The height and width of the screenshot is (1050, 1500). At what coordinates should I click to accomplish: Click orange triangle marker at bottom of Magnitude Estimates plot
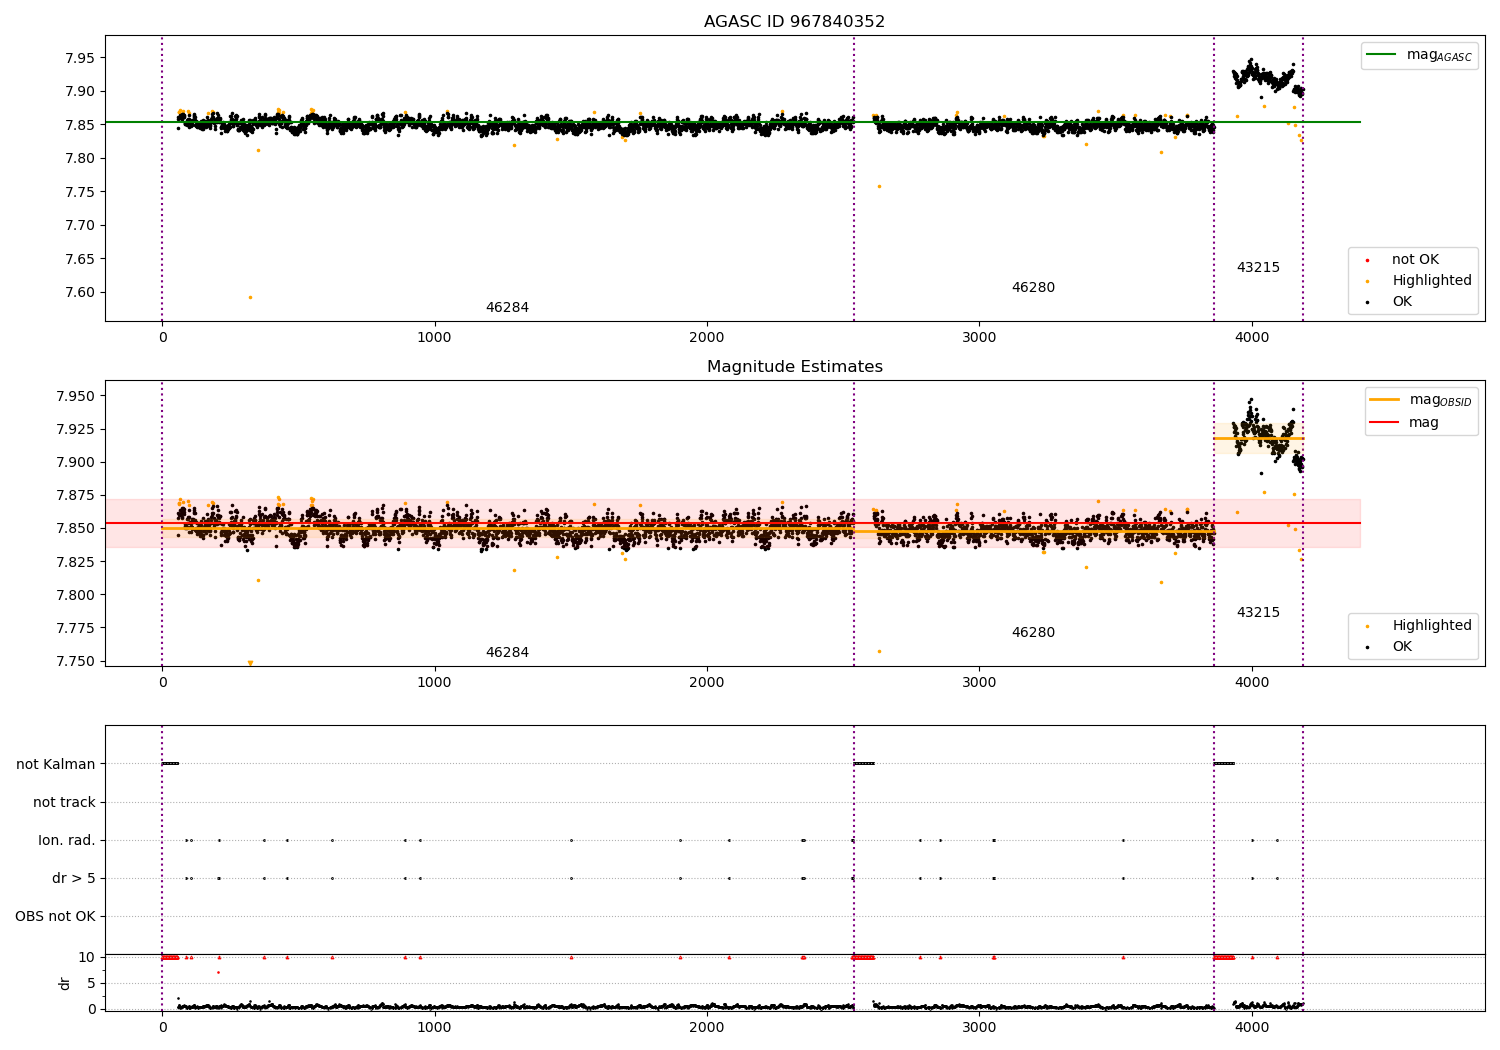click(x=250, y=663)
